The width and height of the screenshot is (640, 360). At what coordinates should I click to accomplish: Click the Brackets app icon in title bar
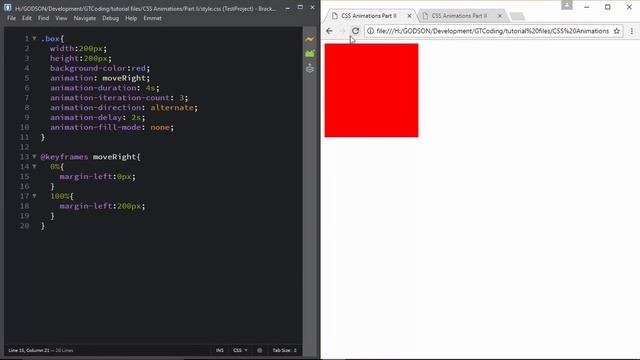click(8, 7)
